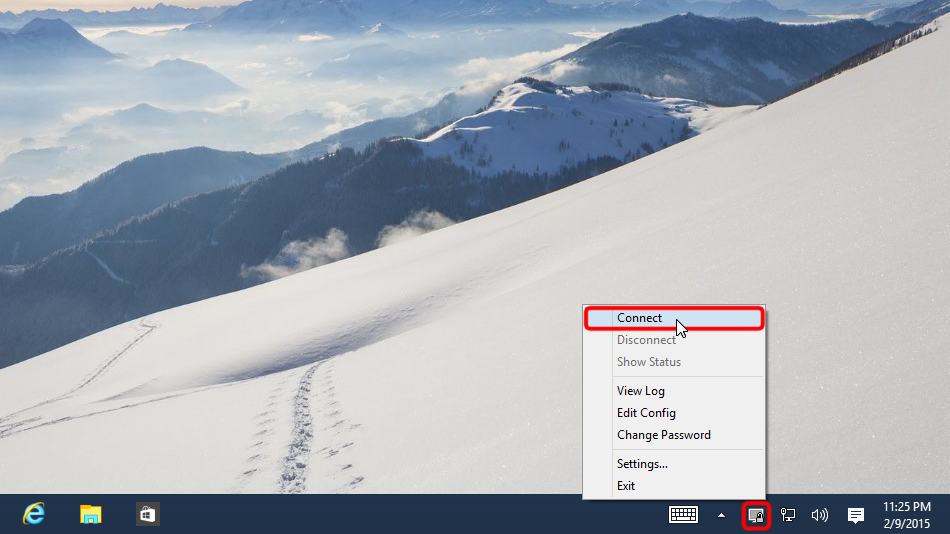950x534 pixels.
Task: Choose Exit to quit OpenVPN GUI
Action: (x=626, y=486)
